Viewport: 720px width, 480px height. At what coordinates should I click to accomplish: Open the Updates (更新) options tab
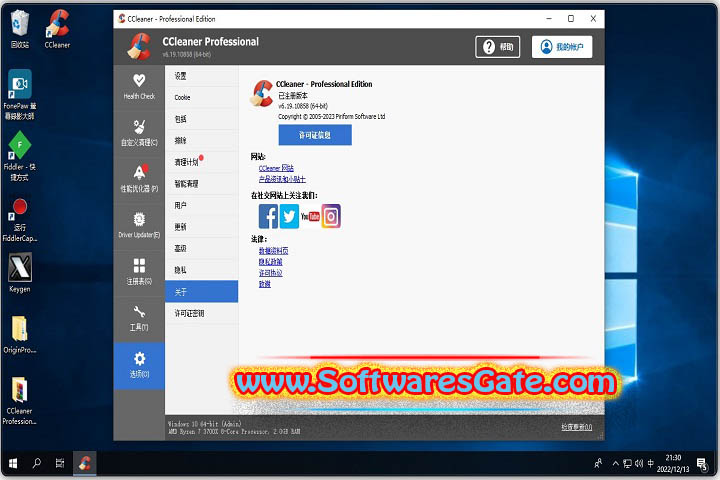point(202,227)
